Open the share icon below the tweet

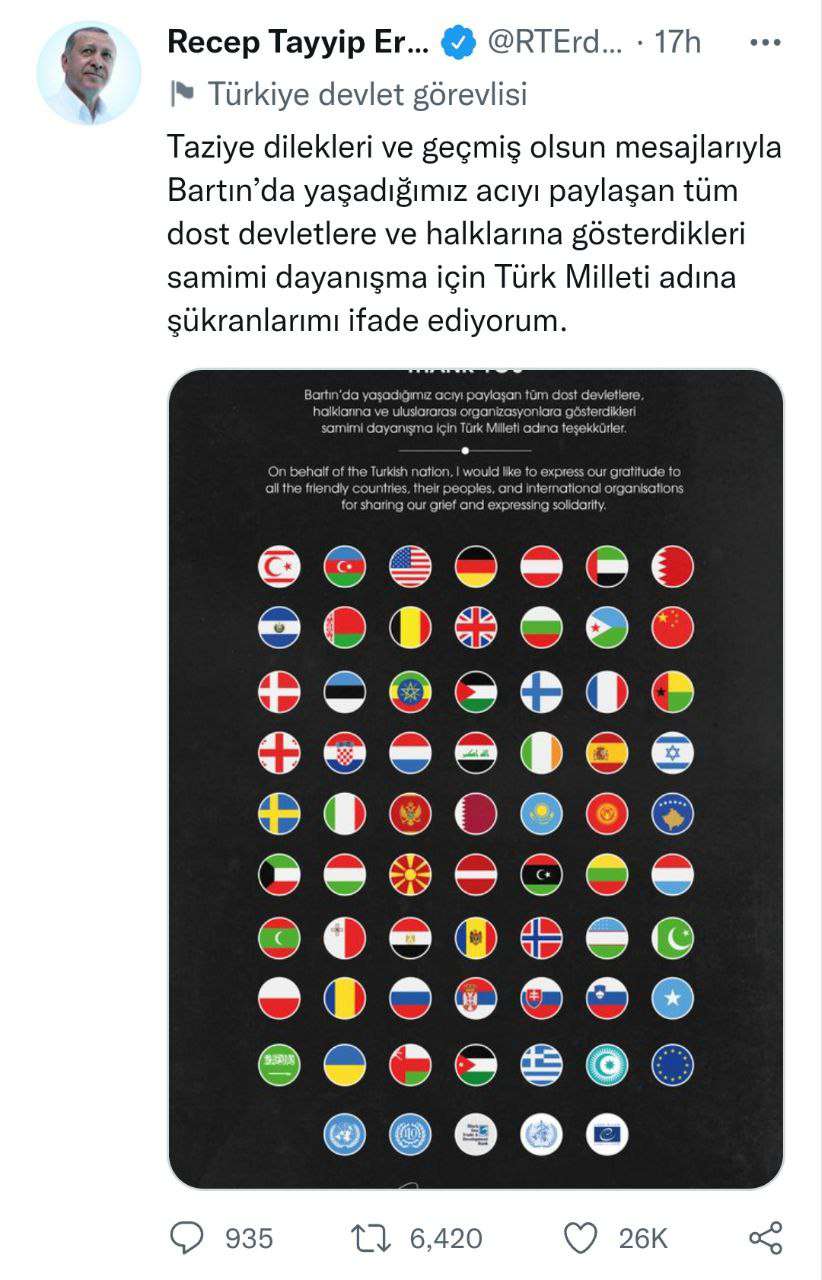click(765, 1238)
